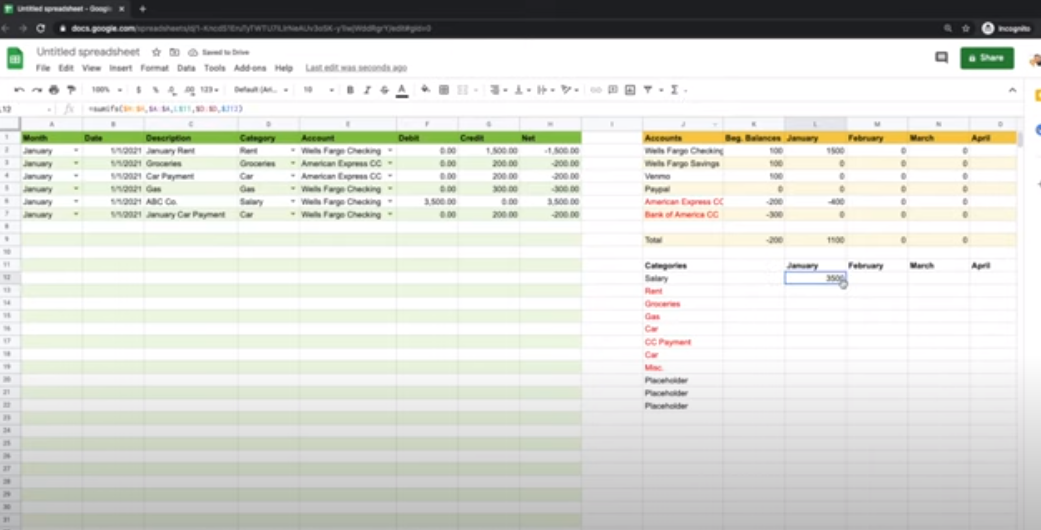Open the Help menu
The width and height of the screenshot is (1041, 530).
tap(283, 68)
